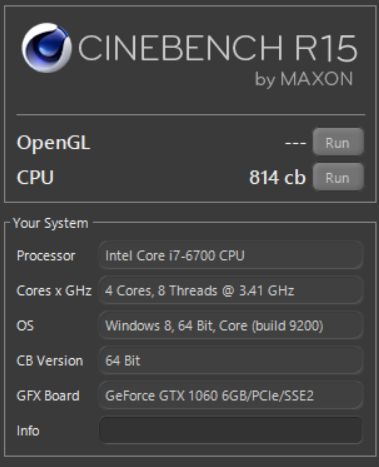Run the CPU benchmark
This screenshot has height=467, width=379.
[338, 177]
